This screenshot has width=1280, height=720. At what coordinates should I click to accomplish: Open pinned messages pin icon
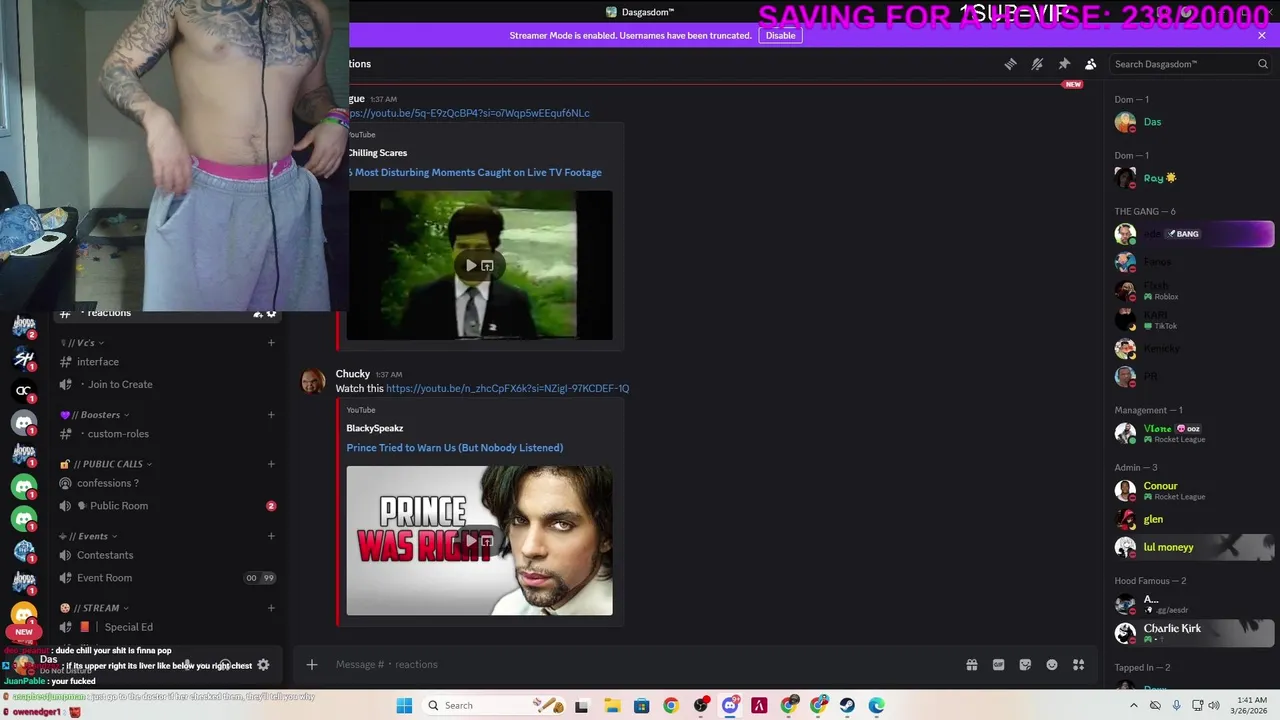pos(1064,64)
